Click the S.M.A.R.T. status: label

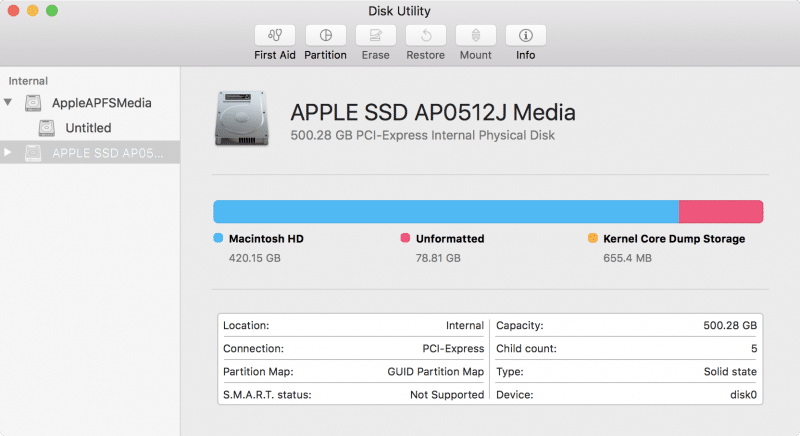[267, 395]
